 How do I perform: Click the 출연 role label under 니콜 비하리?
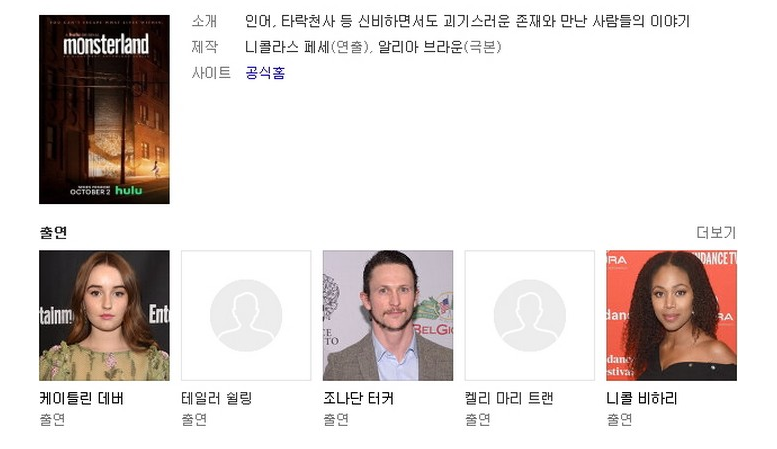pyautogui.click(x=619, y=419)
